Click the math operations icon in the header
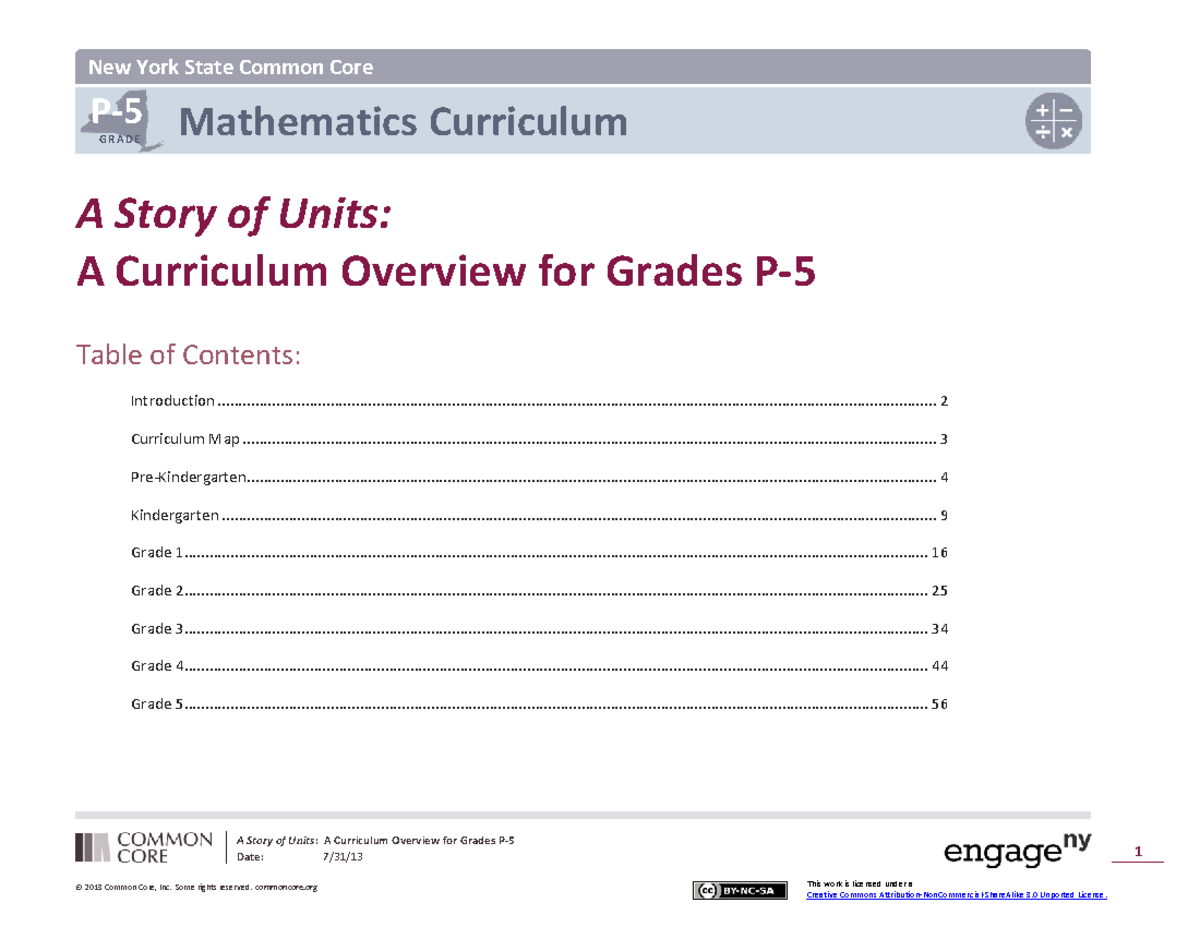 [x=1053, y=119]
